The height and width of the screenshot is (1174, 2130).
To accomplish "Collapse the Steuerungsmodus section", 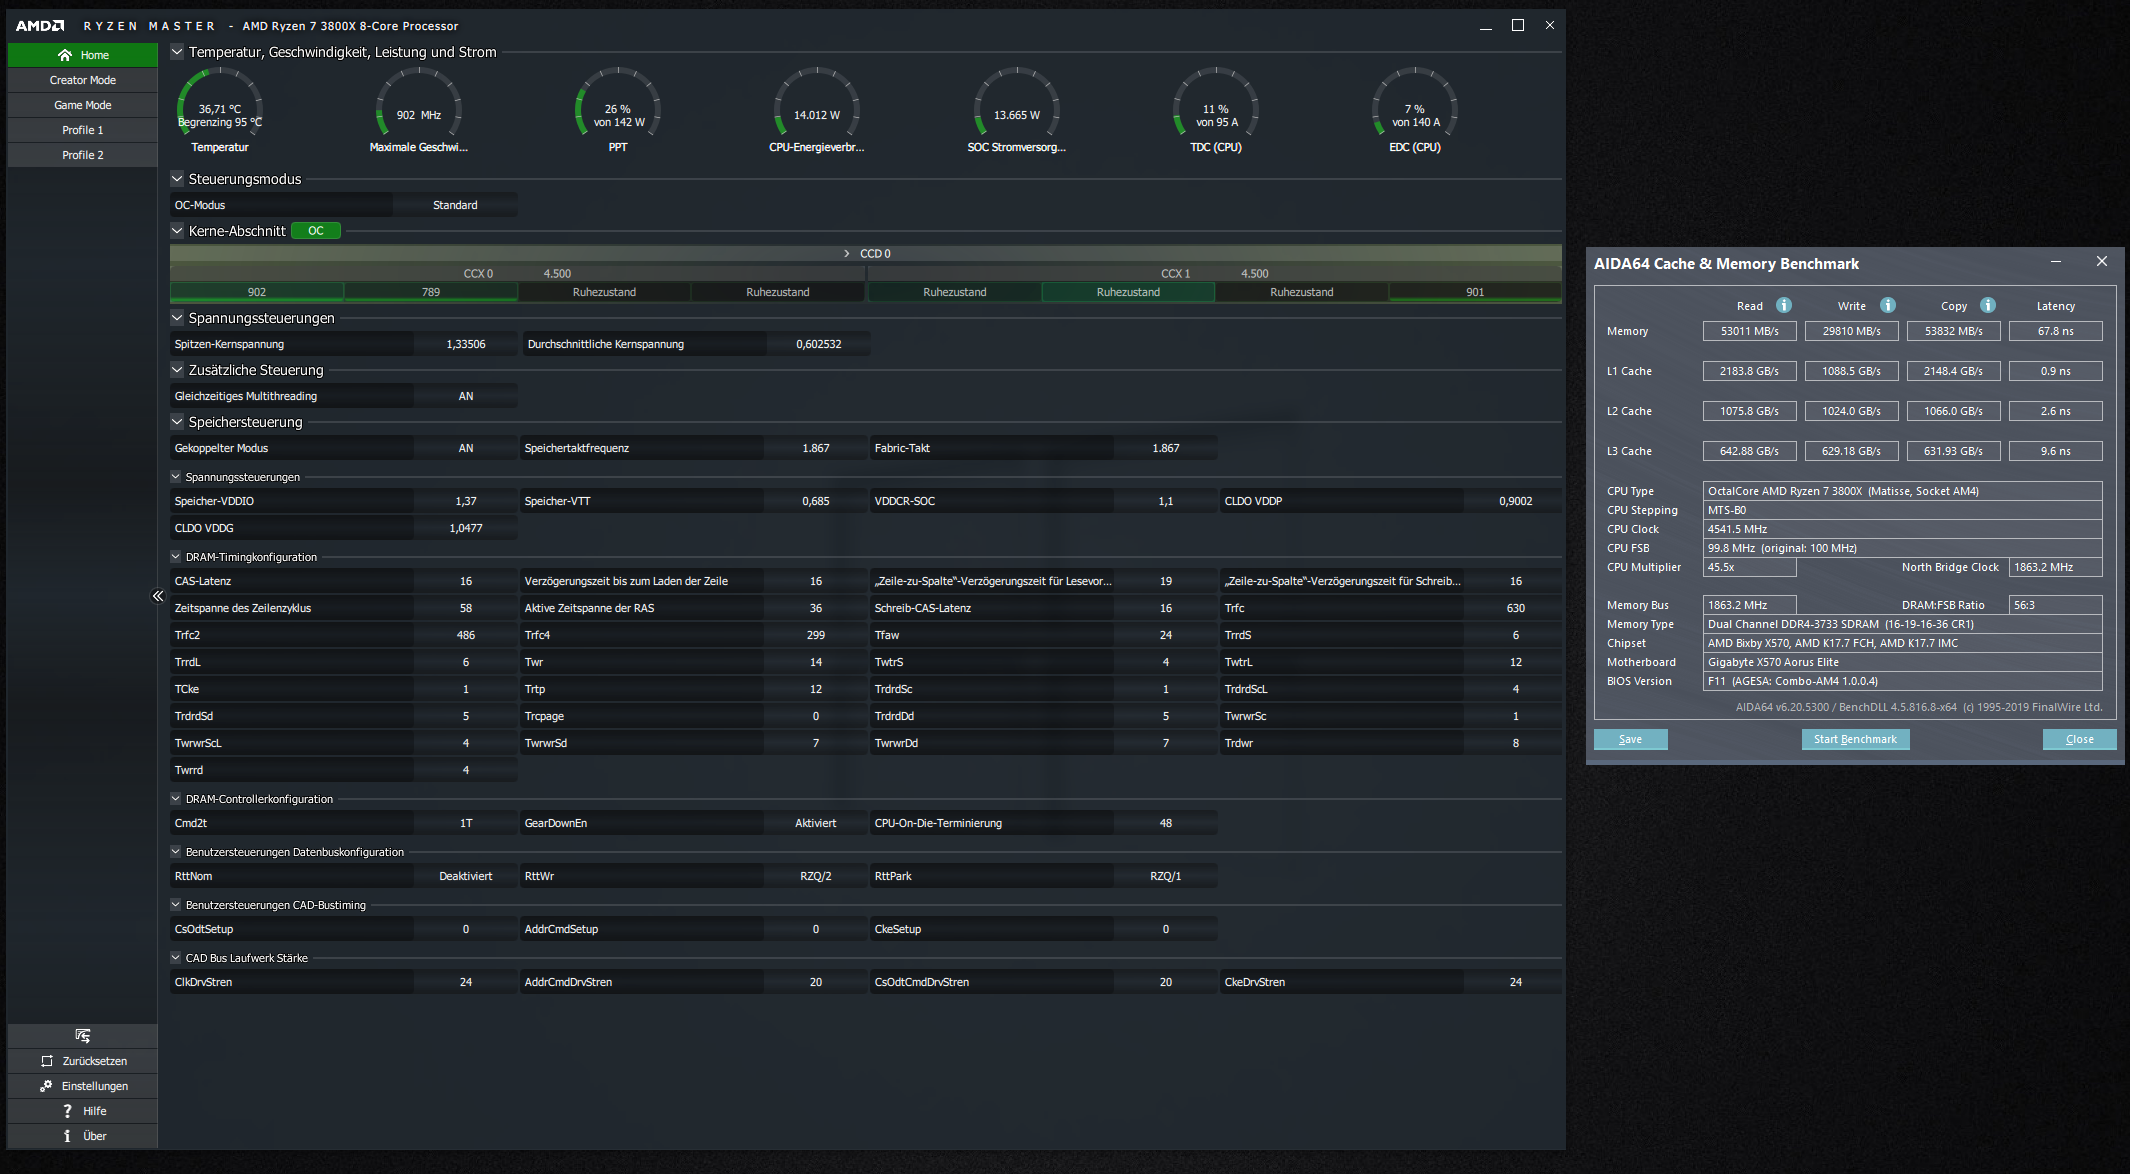I will click(x=177, y=179).
